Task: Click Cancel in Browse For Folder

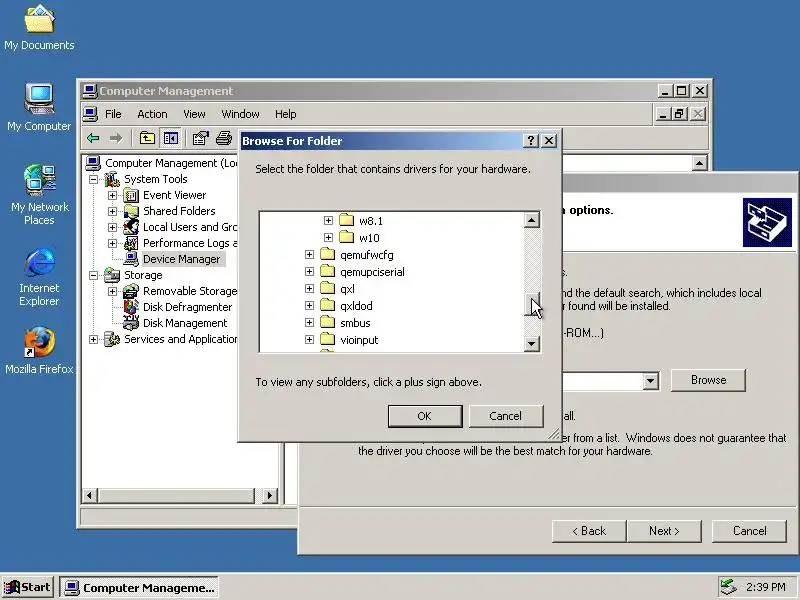Action: 506,416
